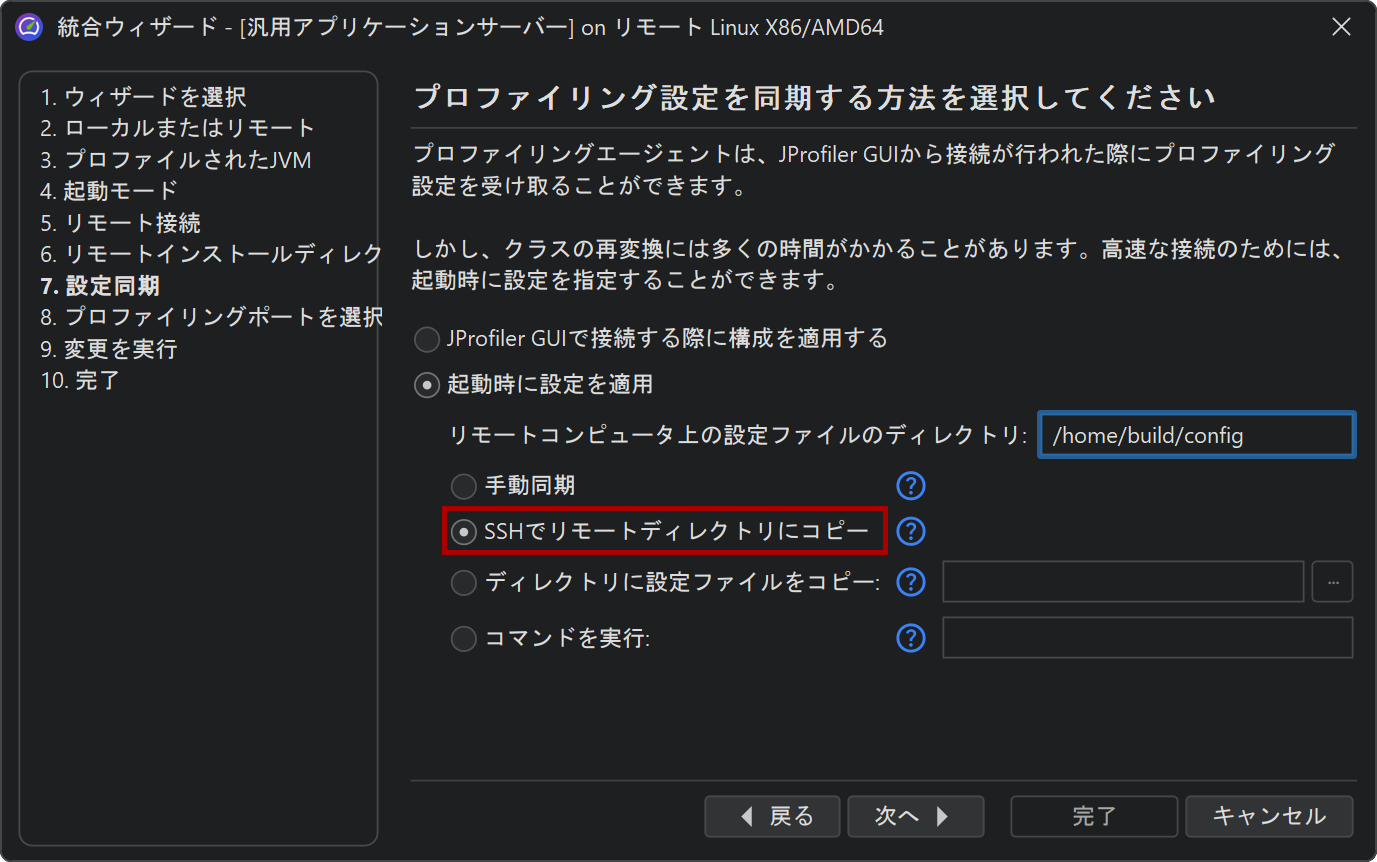Open help for ディレクトリに設定ファイルをコピー option
The height and width of the screenshot is (862, 1377).
coord(910,582)
